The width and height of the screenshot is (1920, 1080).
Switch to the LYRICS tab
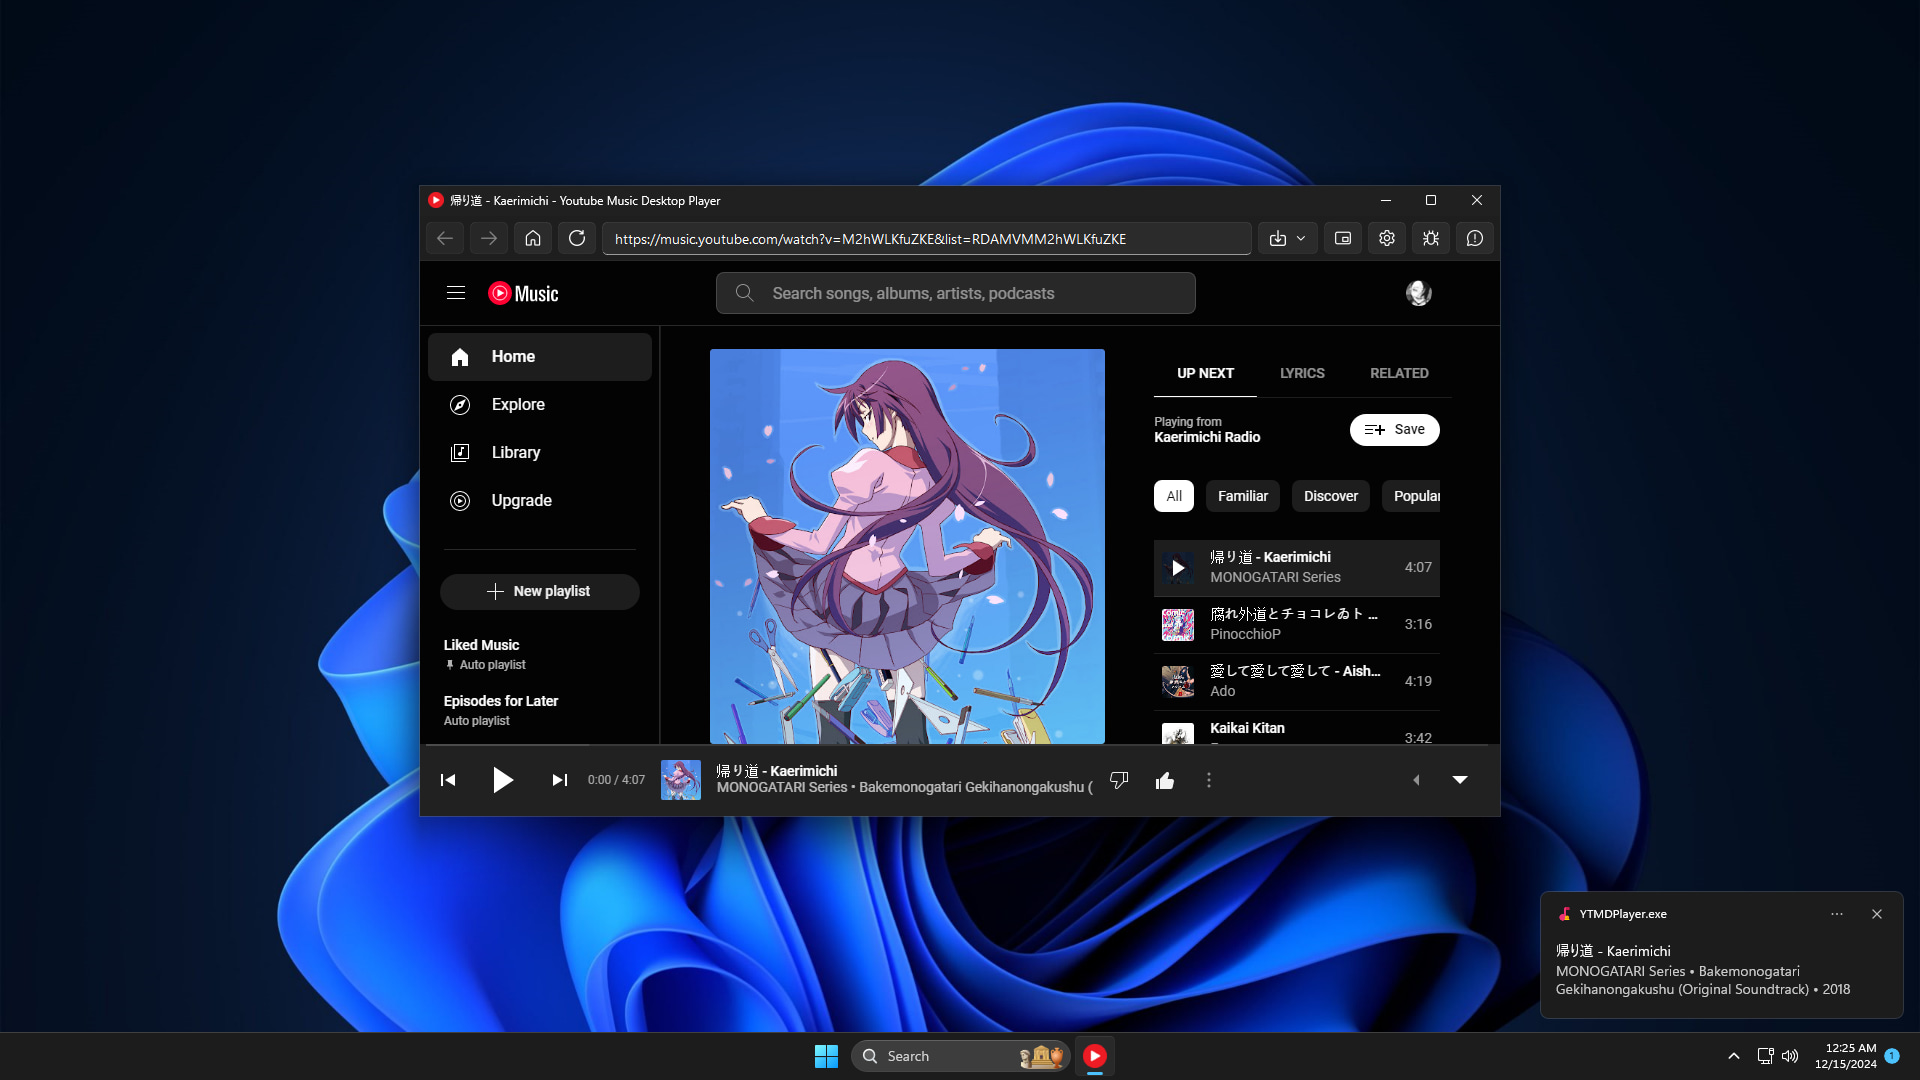1302,373
